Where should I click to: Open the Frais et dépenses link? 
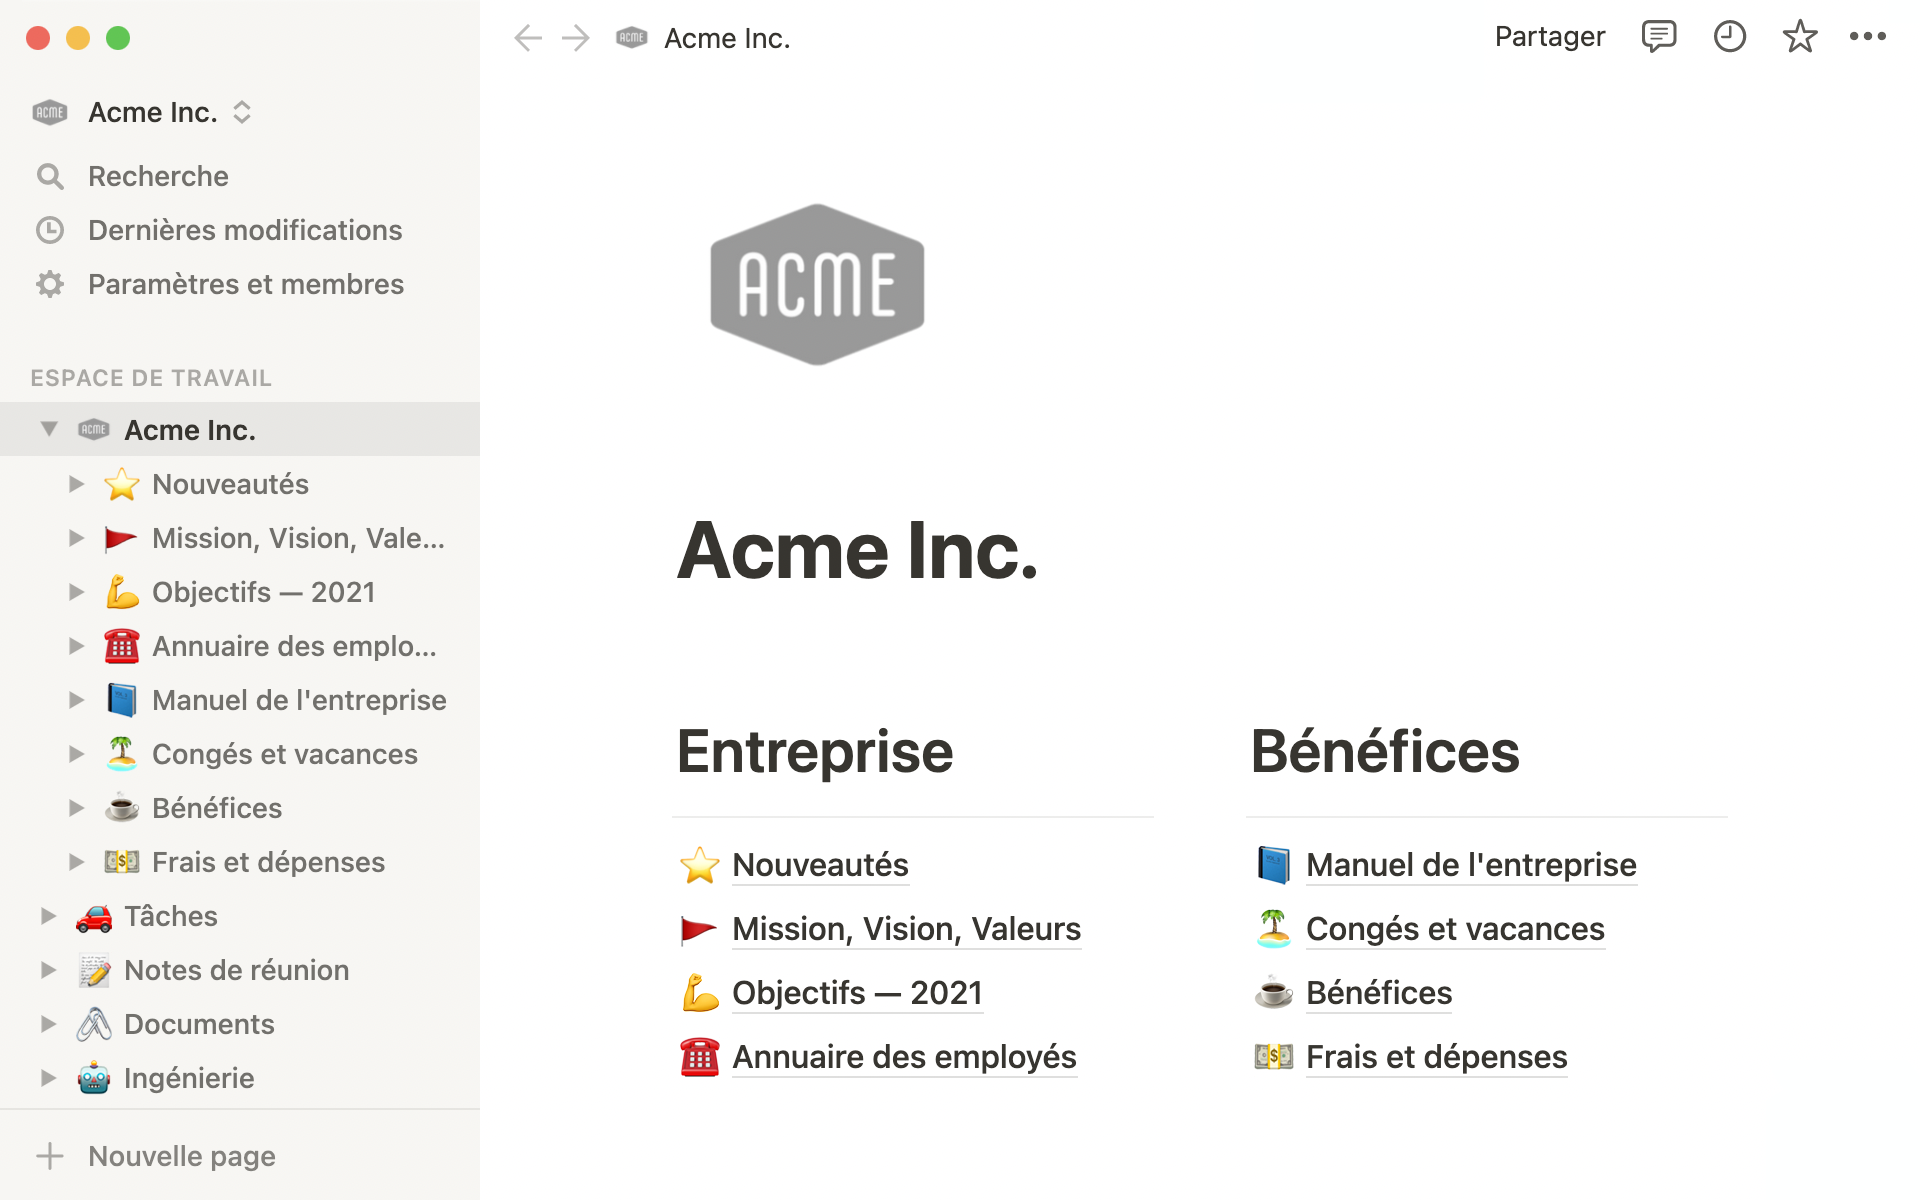(1436, 1057)
